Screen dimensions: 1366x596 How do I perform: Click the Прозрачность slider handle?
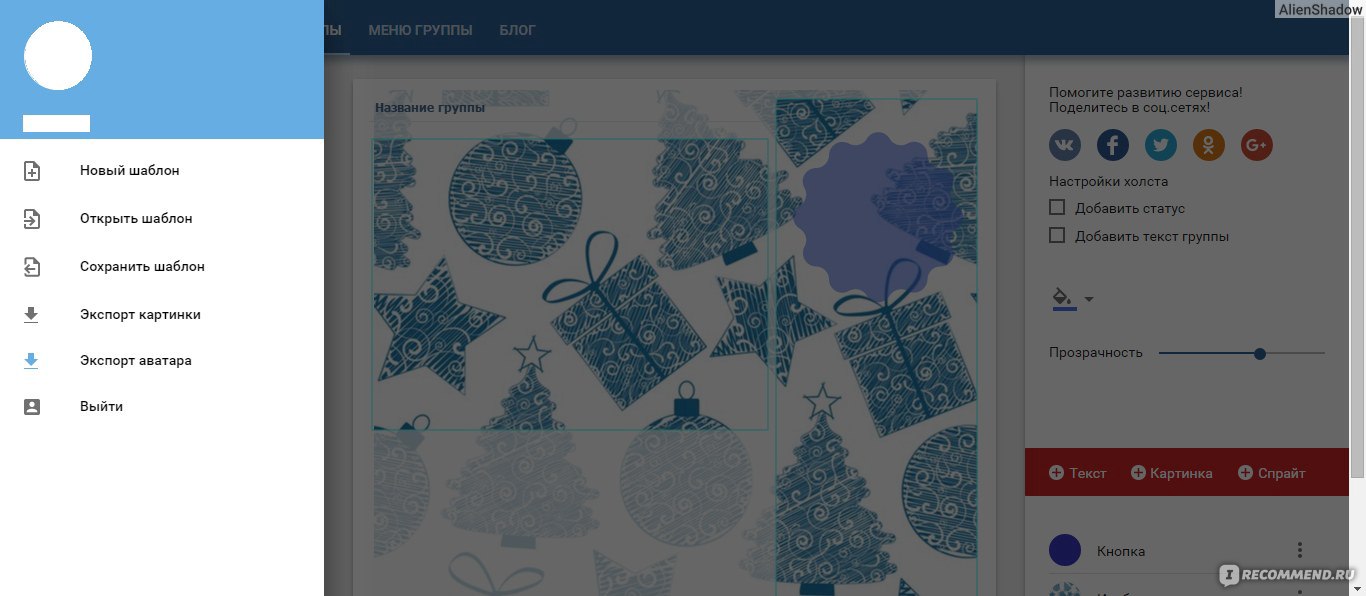click(1260, 353)
